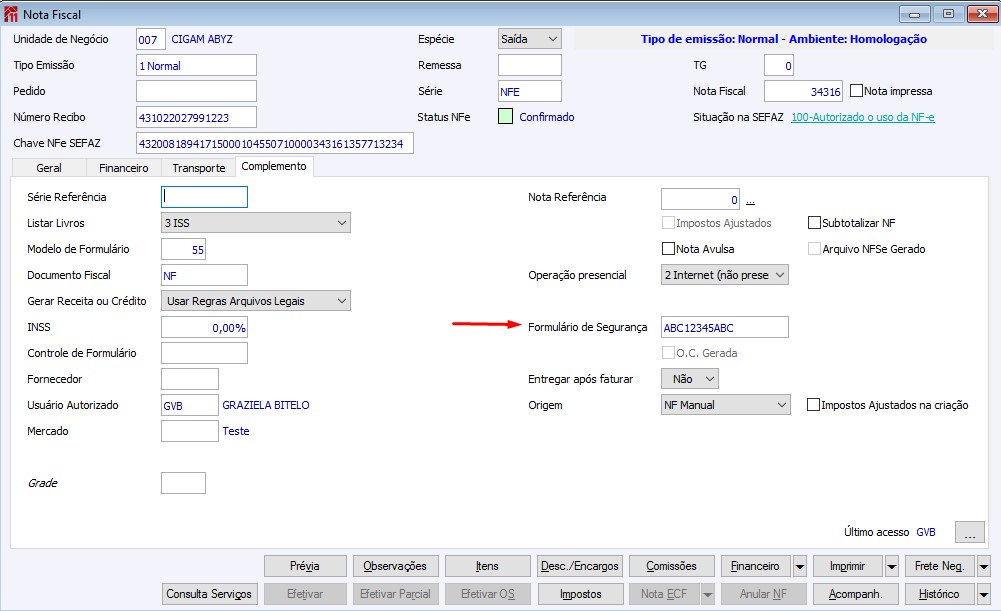Check the Nota Avulsa option
The width and height of the screenshot is (1001, 611).
(x=668, y=248)
